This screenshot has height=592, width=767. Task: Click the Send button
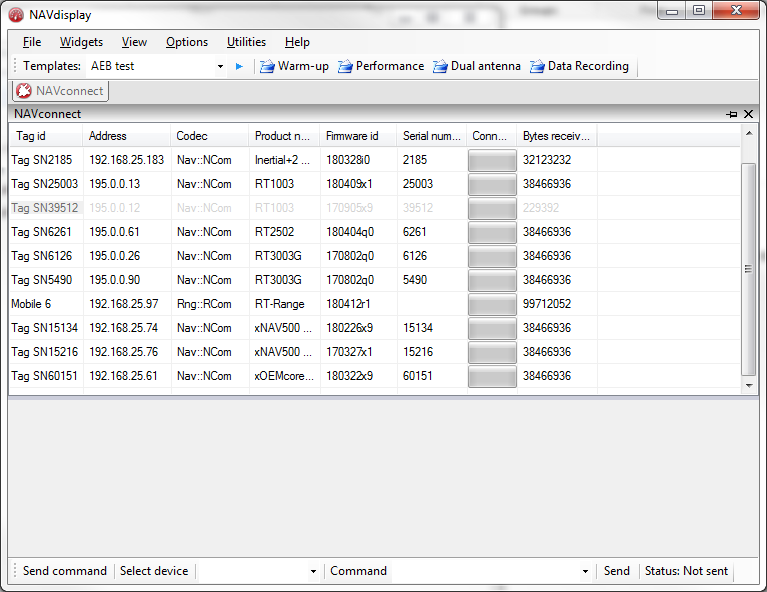(616, 571)
